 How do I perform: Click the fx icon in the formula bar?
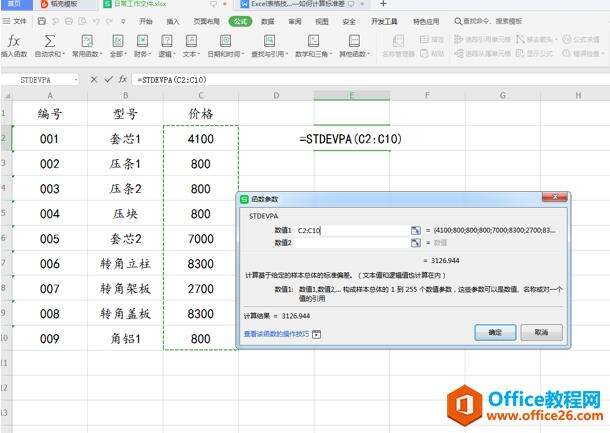(123, 79)
